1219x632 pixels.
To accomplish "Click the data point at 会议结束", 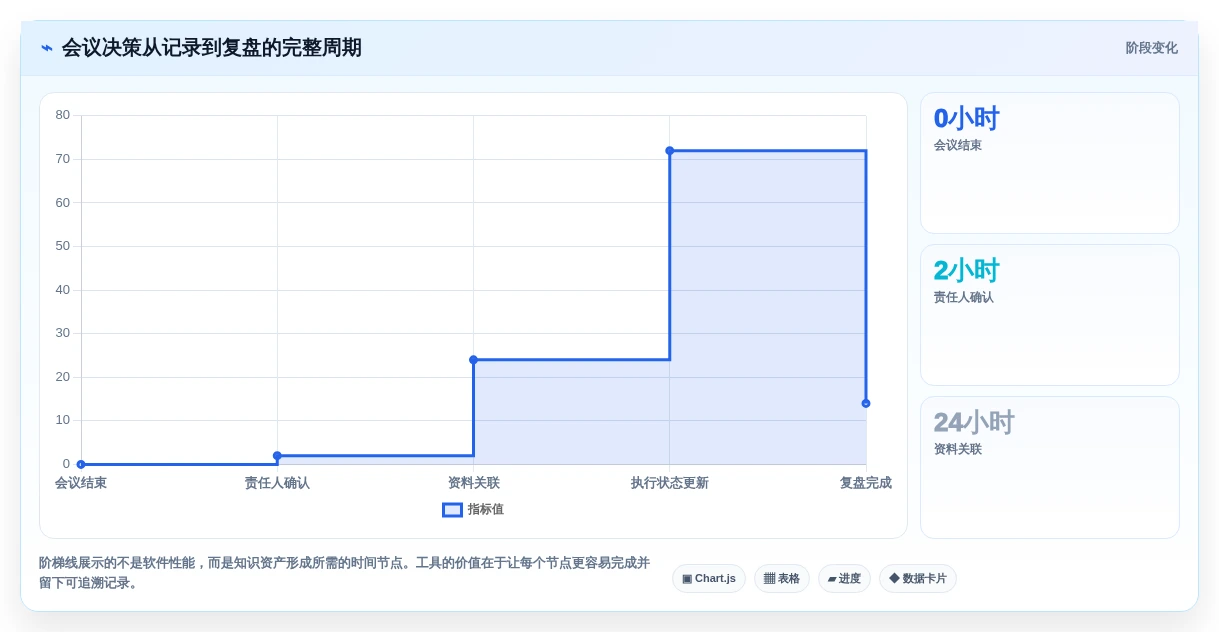I will [81, 464].
